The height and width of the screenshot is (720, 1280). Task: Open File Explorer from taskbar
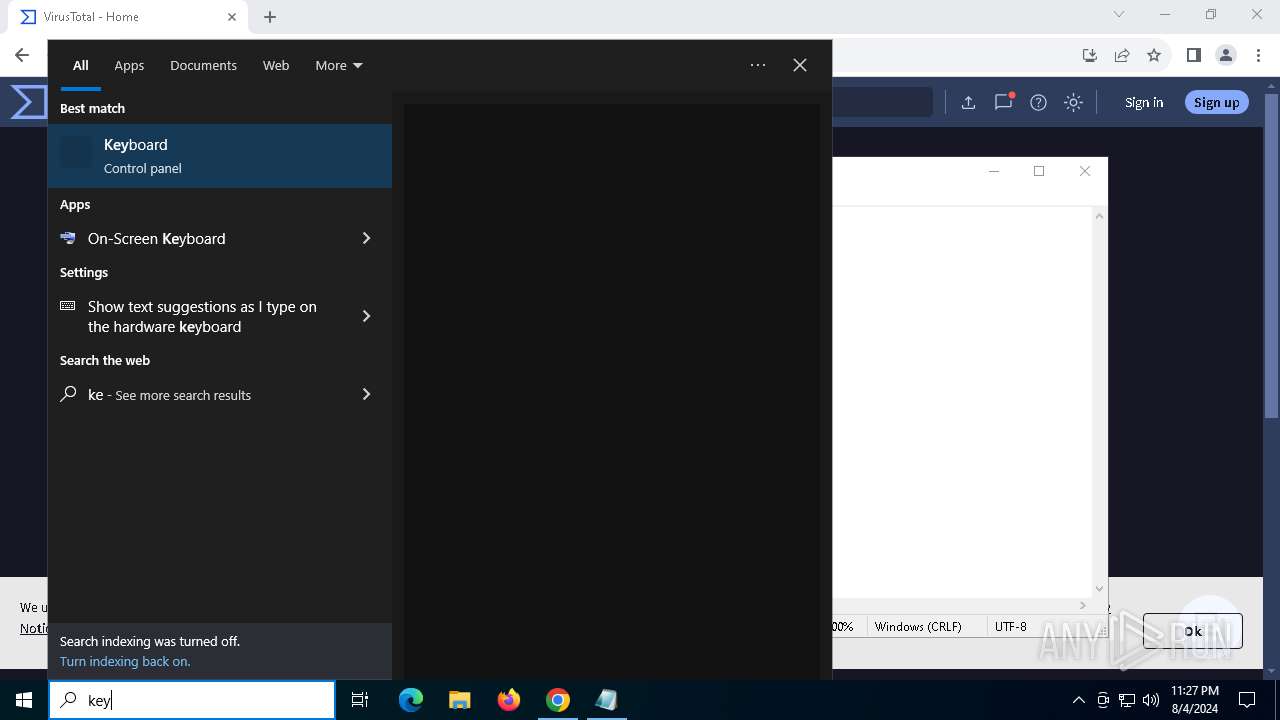460,700
